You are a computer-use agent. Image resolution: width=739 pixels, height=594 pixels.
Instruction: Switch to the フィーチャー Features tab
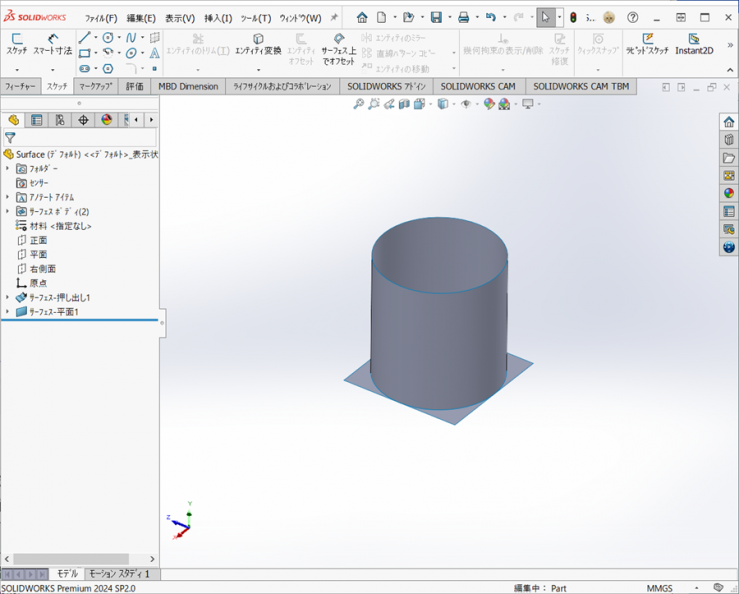pyautogui.click(x=20, y=87)
